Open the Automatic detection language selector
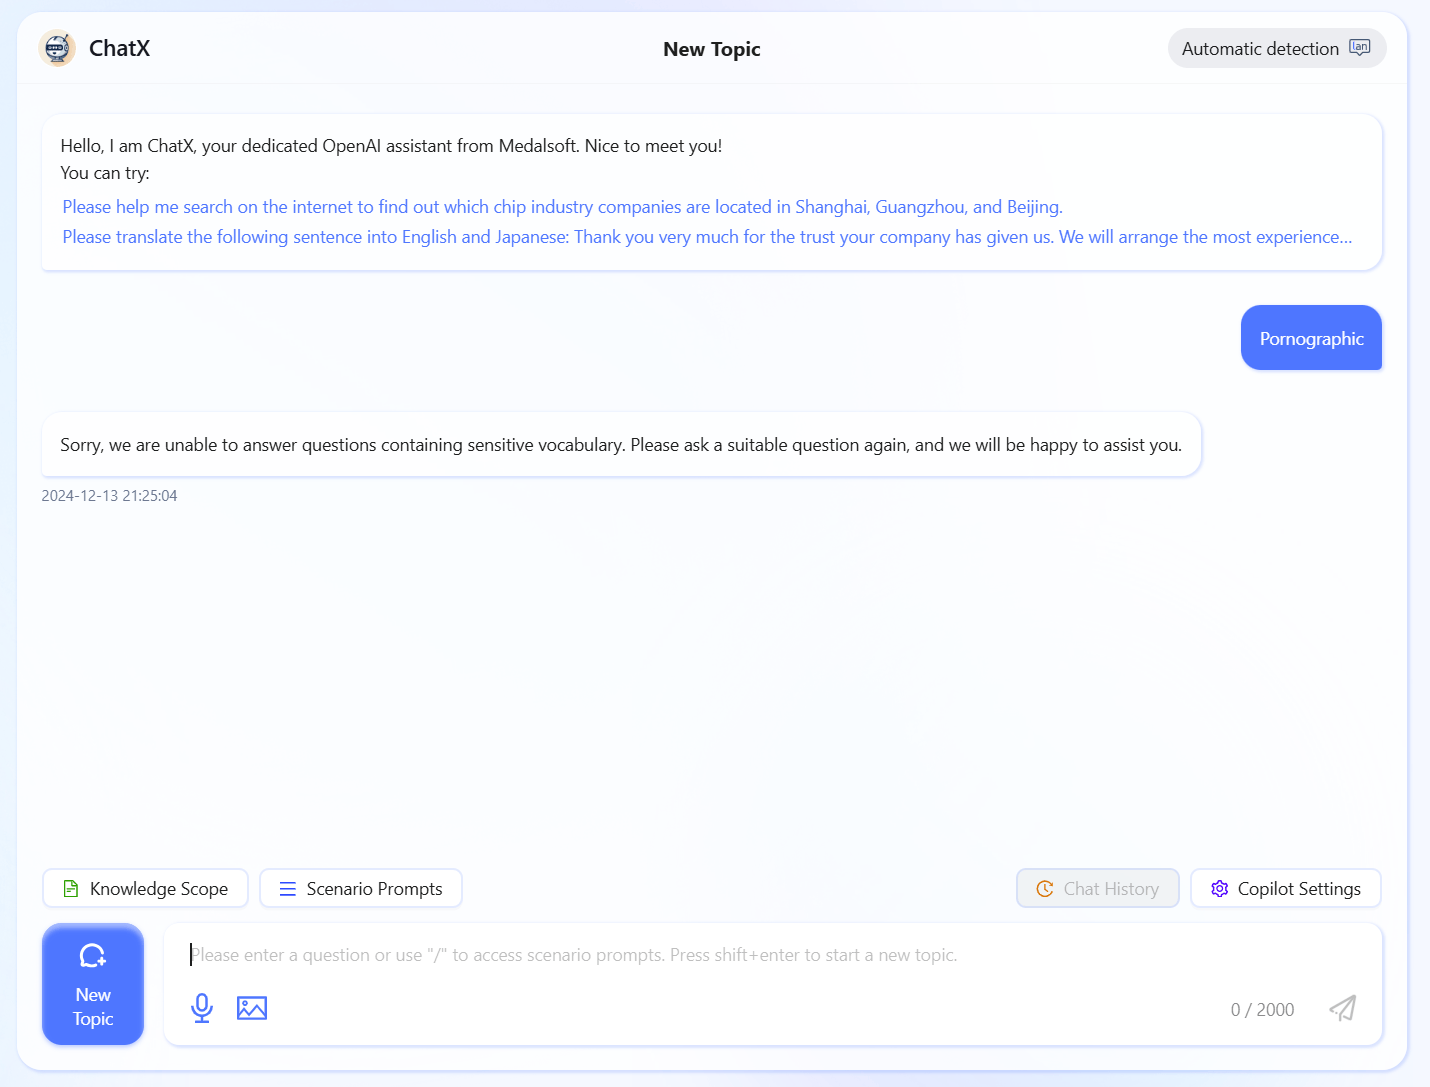The image size is (1430, 1087). pos(1275,48)
